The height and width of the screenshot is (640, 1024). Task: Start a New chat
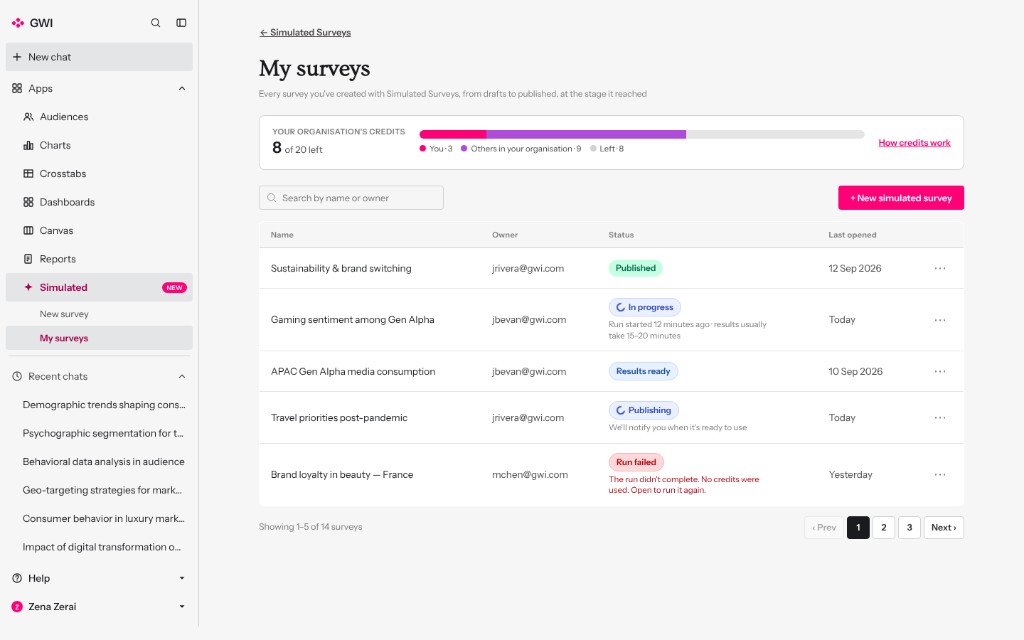tap(99, 57)
